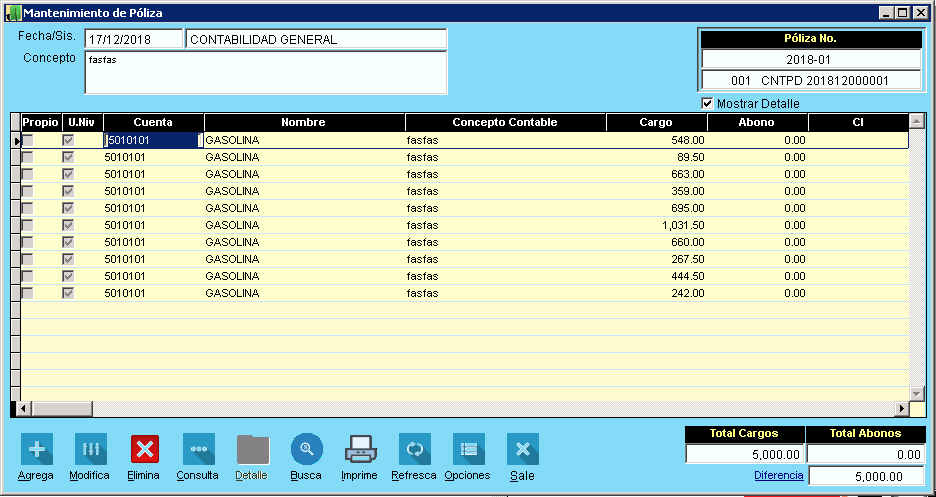Toggle Propio checkbox in first row
The image size is (936, 497).
pos(28,141)
